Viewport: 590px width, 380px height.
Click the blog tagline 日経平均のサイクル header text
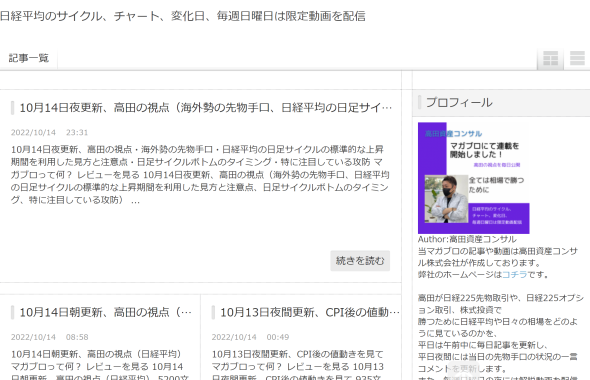click(182, 16)
